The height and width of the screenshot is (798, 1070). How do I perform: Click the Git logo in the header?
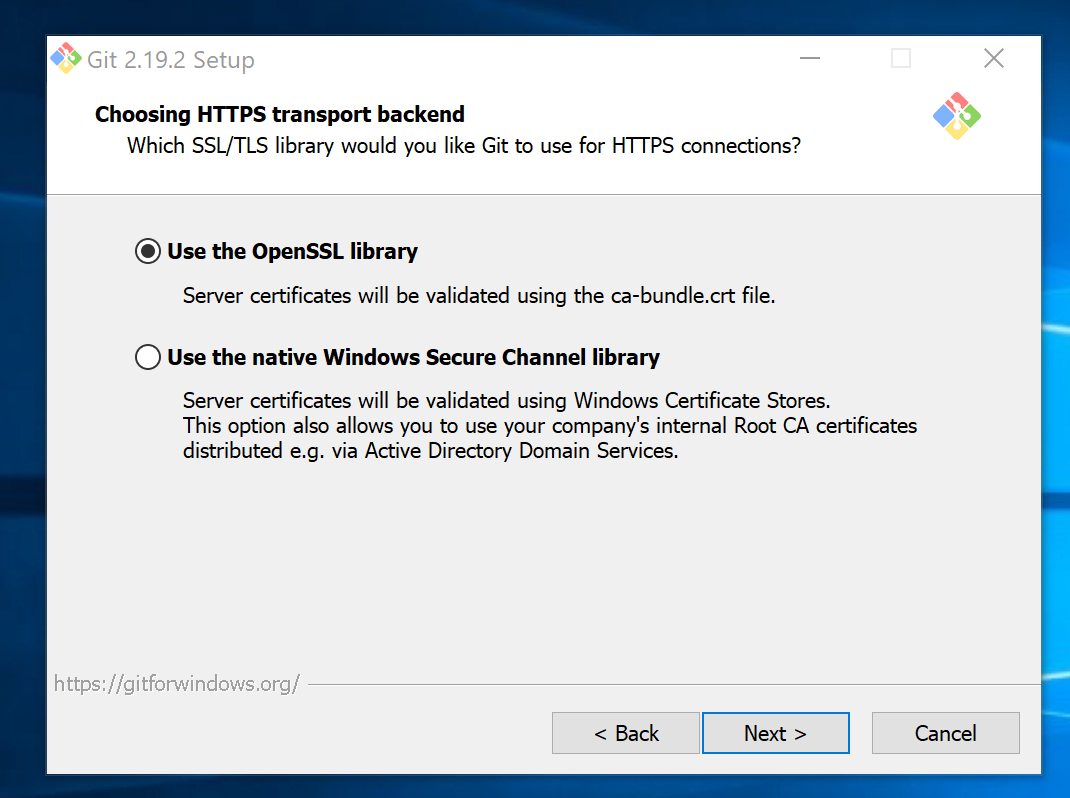click(x=957, y=116)
